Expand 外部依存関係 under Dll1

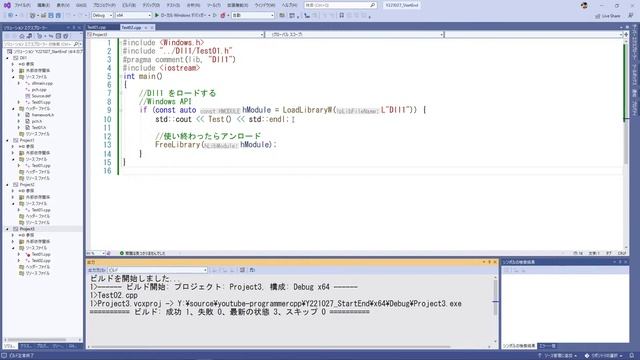click(x=13, y=71)
